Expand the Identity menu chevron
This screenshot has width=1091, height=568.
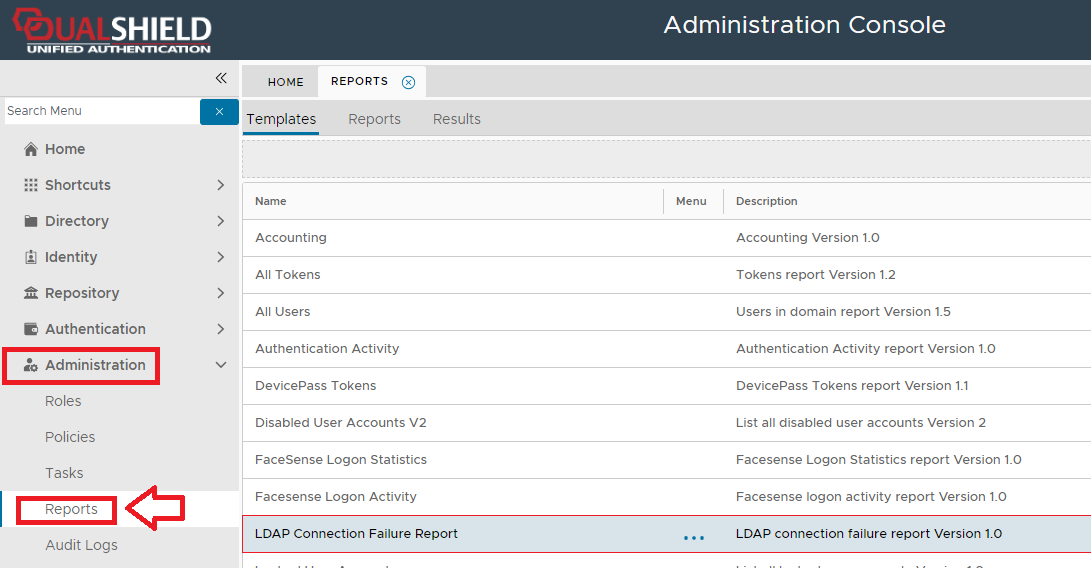[x=220, y=257]
